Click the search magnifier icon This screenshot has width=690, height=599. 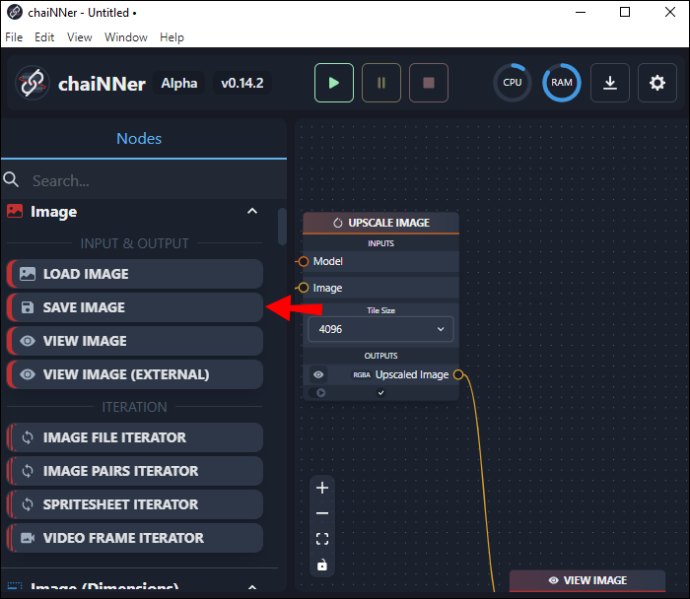[11, 180]
